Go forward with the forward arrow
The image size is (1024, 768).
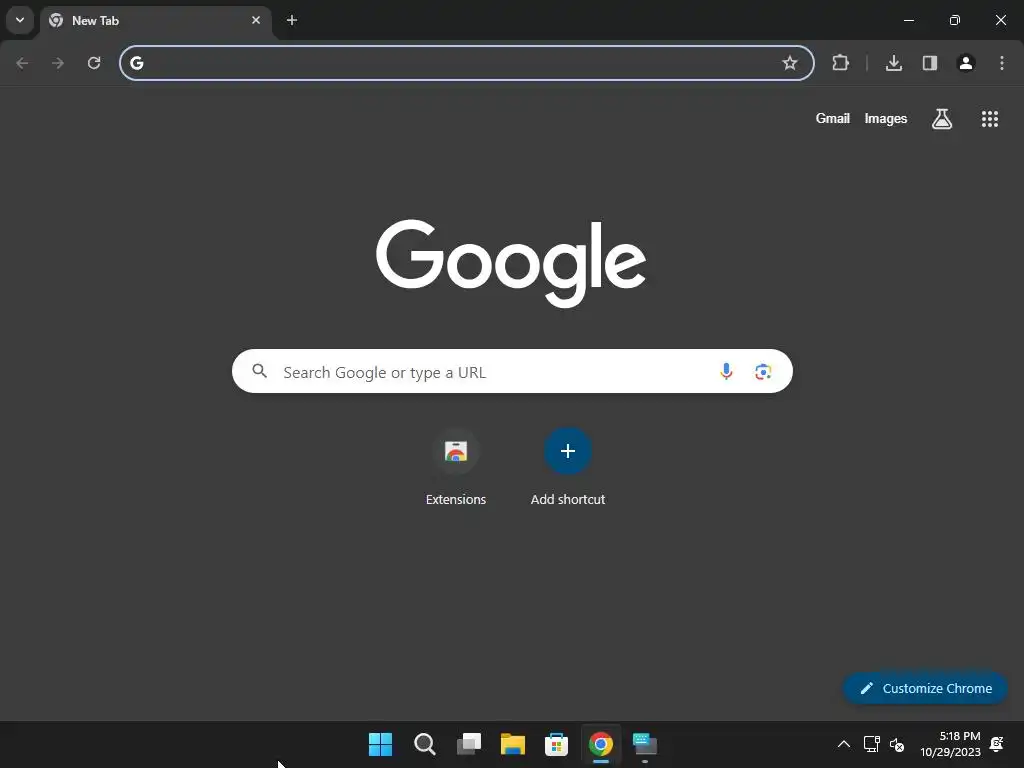coord(58,63)
